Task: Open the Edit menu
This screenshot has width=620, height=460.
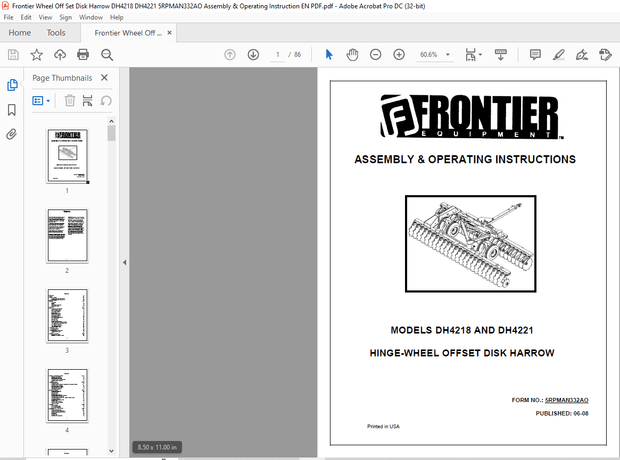Action: click(26, 17)
